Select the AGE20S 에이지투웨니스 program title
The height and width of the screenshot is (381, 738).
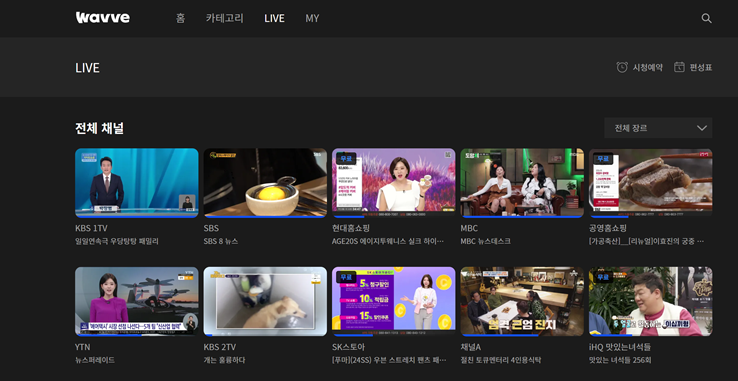pos(388,242)
